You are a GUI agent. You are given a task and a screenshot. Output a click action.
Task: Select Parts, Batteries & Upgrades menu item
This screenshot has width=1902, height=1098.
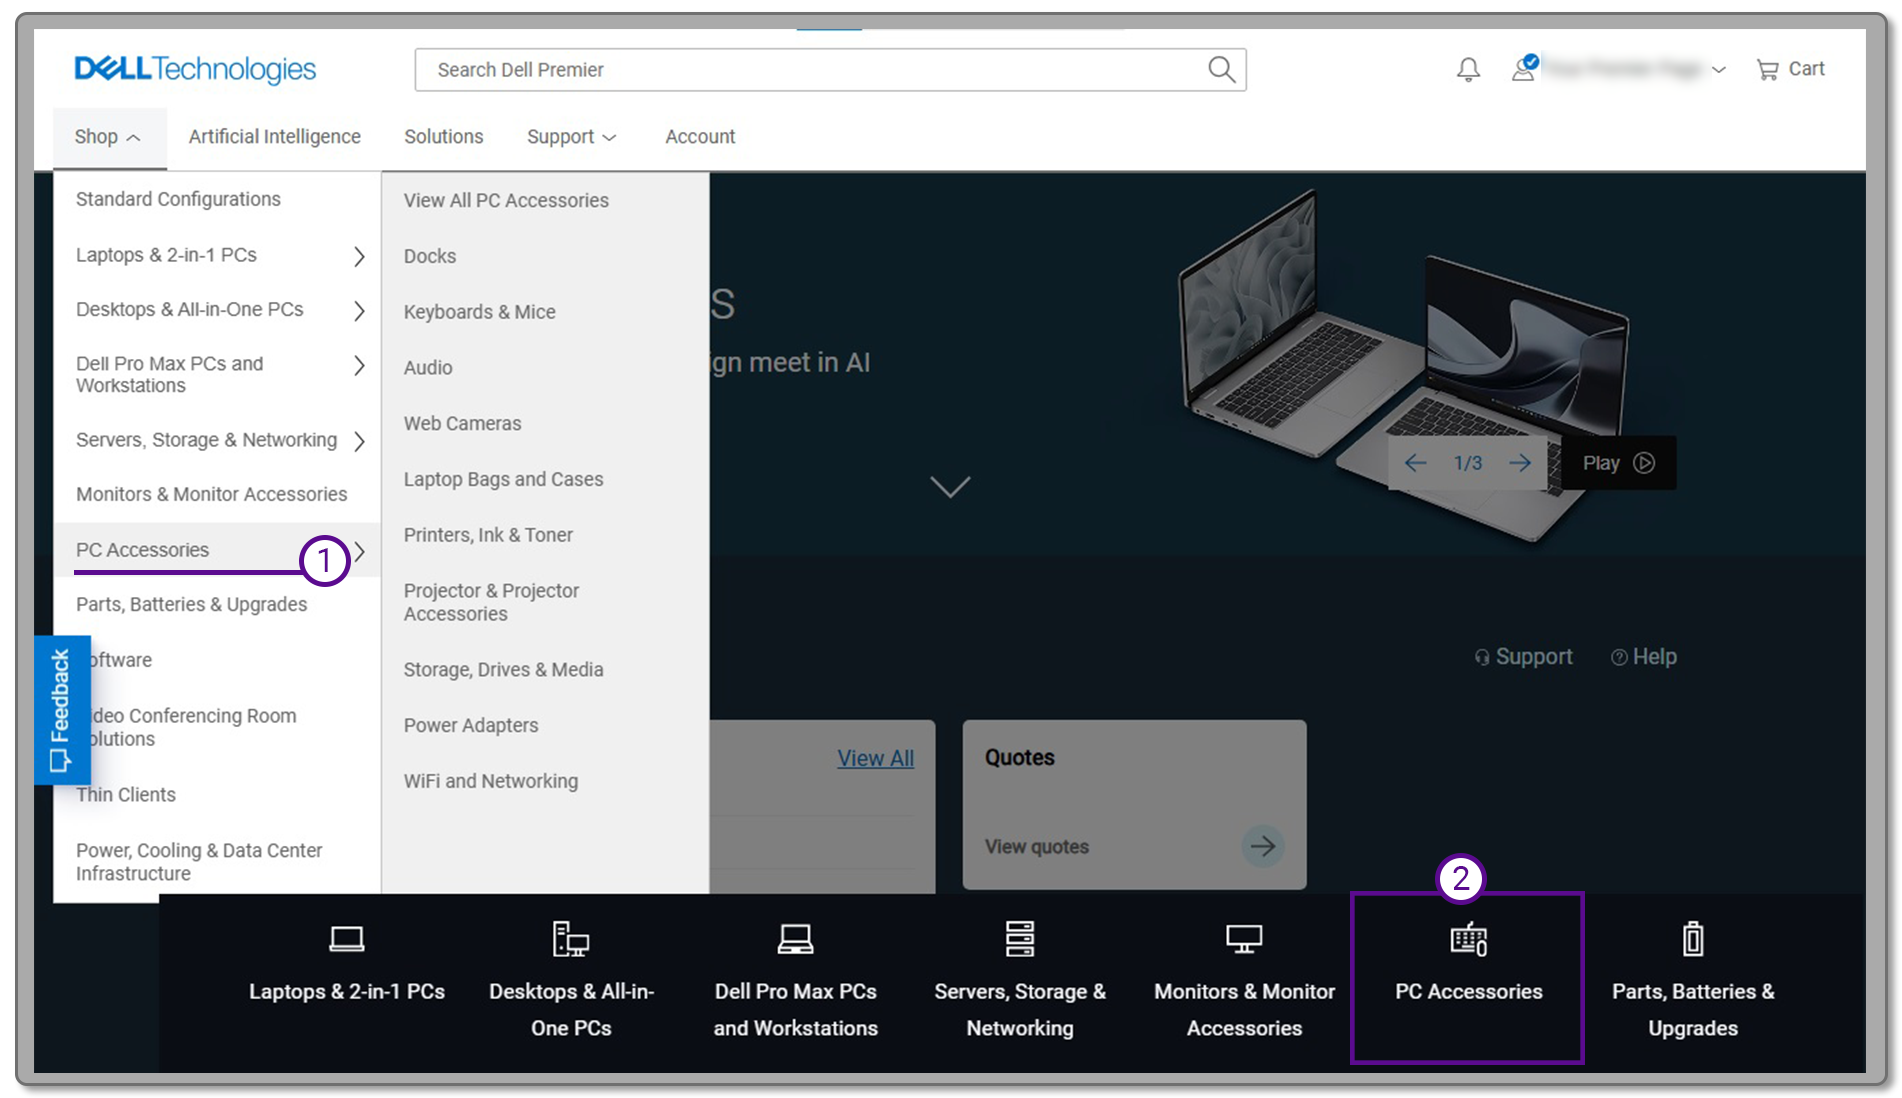[x=192, y=604]
